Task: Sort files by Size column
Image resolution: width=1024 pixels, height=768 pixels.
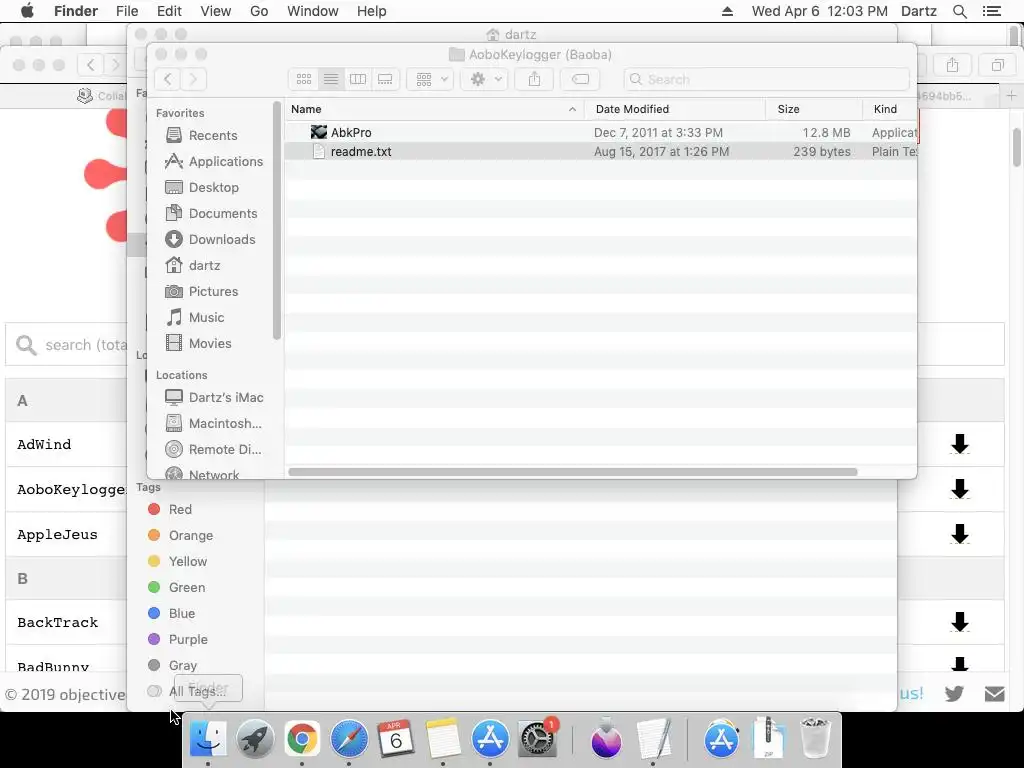Action: (814, 109)
